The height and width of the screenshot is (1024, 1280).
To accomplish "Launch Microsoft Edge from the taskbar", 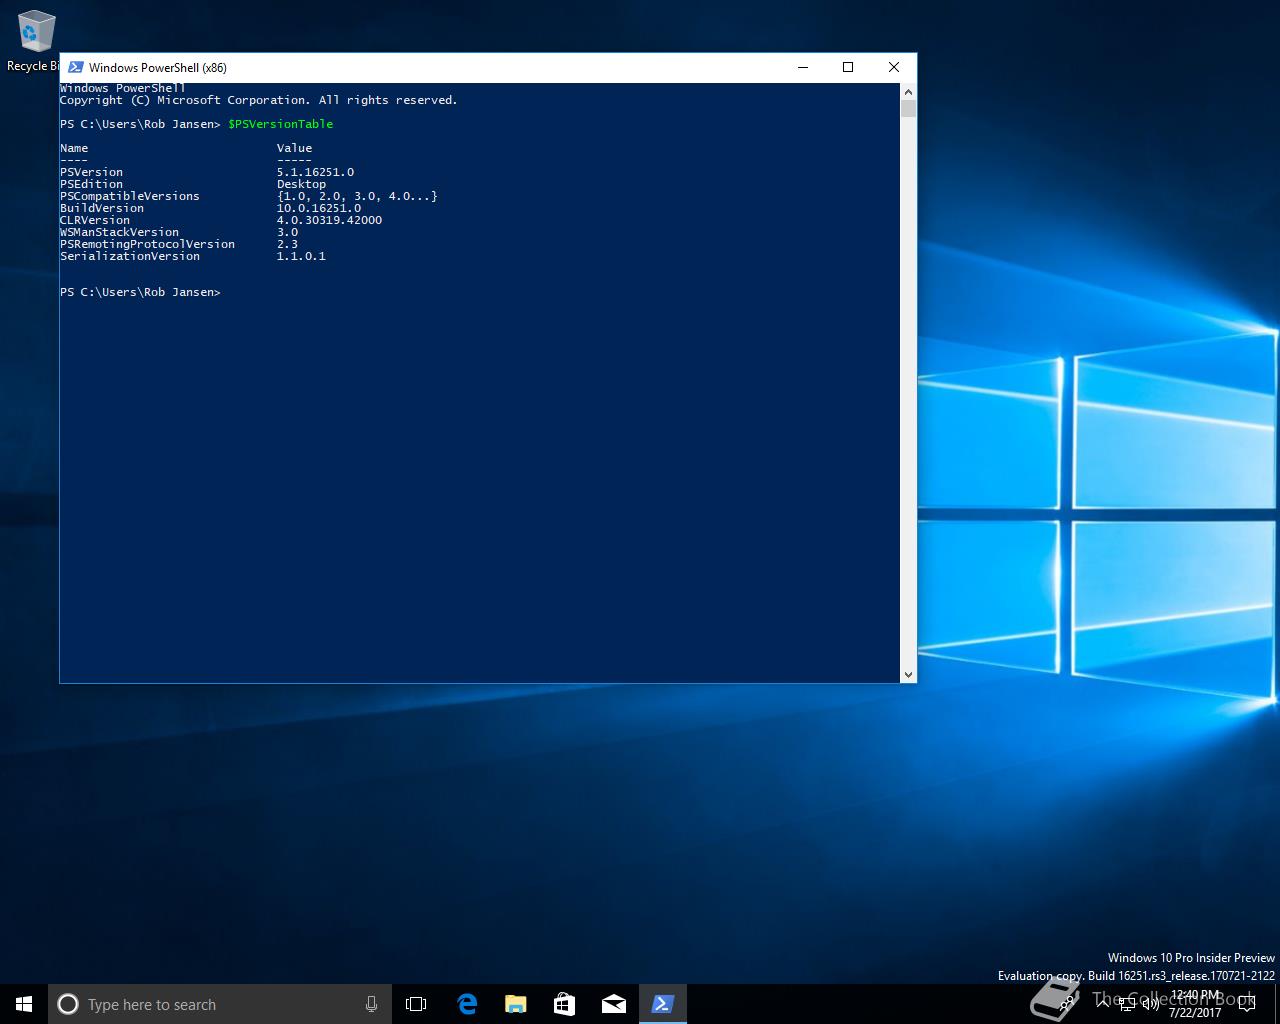I will pyautogui.click(x=467, y=1004).
